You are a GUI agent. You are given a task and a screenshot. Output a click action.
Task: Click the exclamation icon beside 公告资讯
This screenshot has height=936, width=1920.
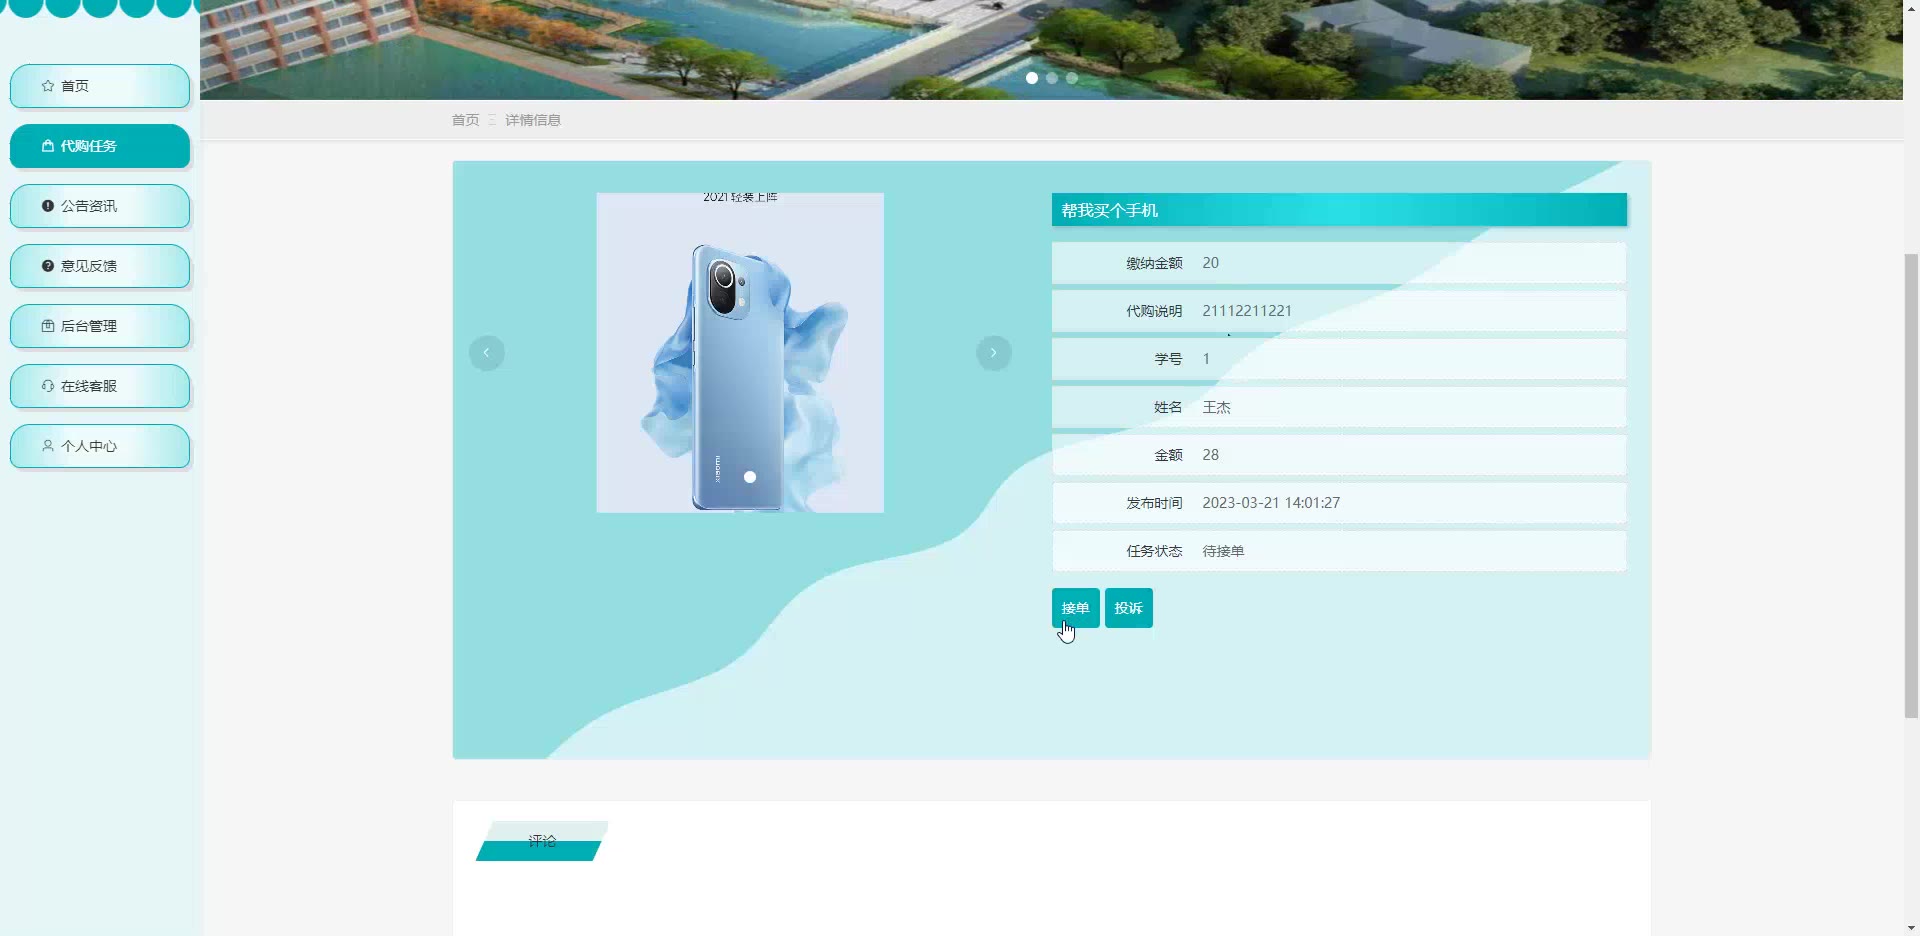pos(47,206)
